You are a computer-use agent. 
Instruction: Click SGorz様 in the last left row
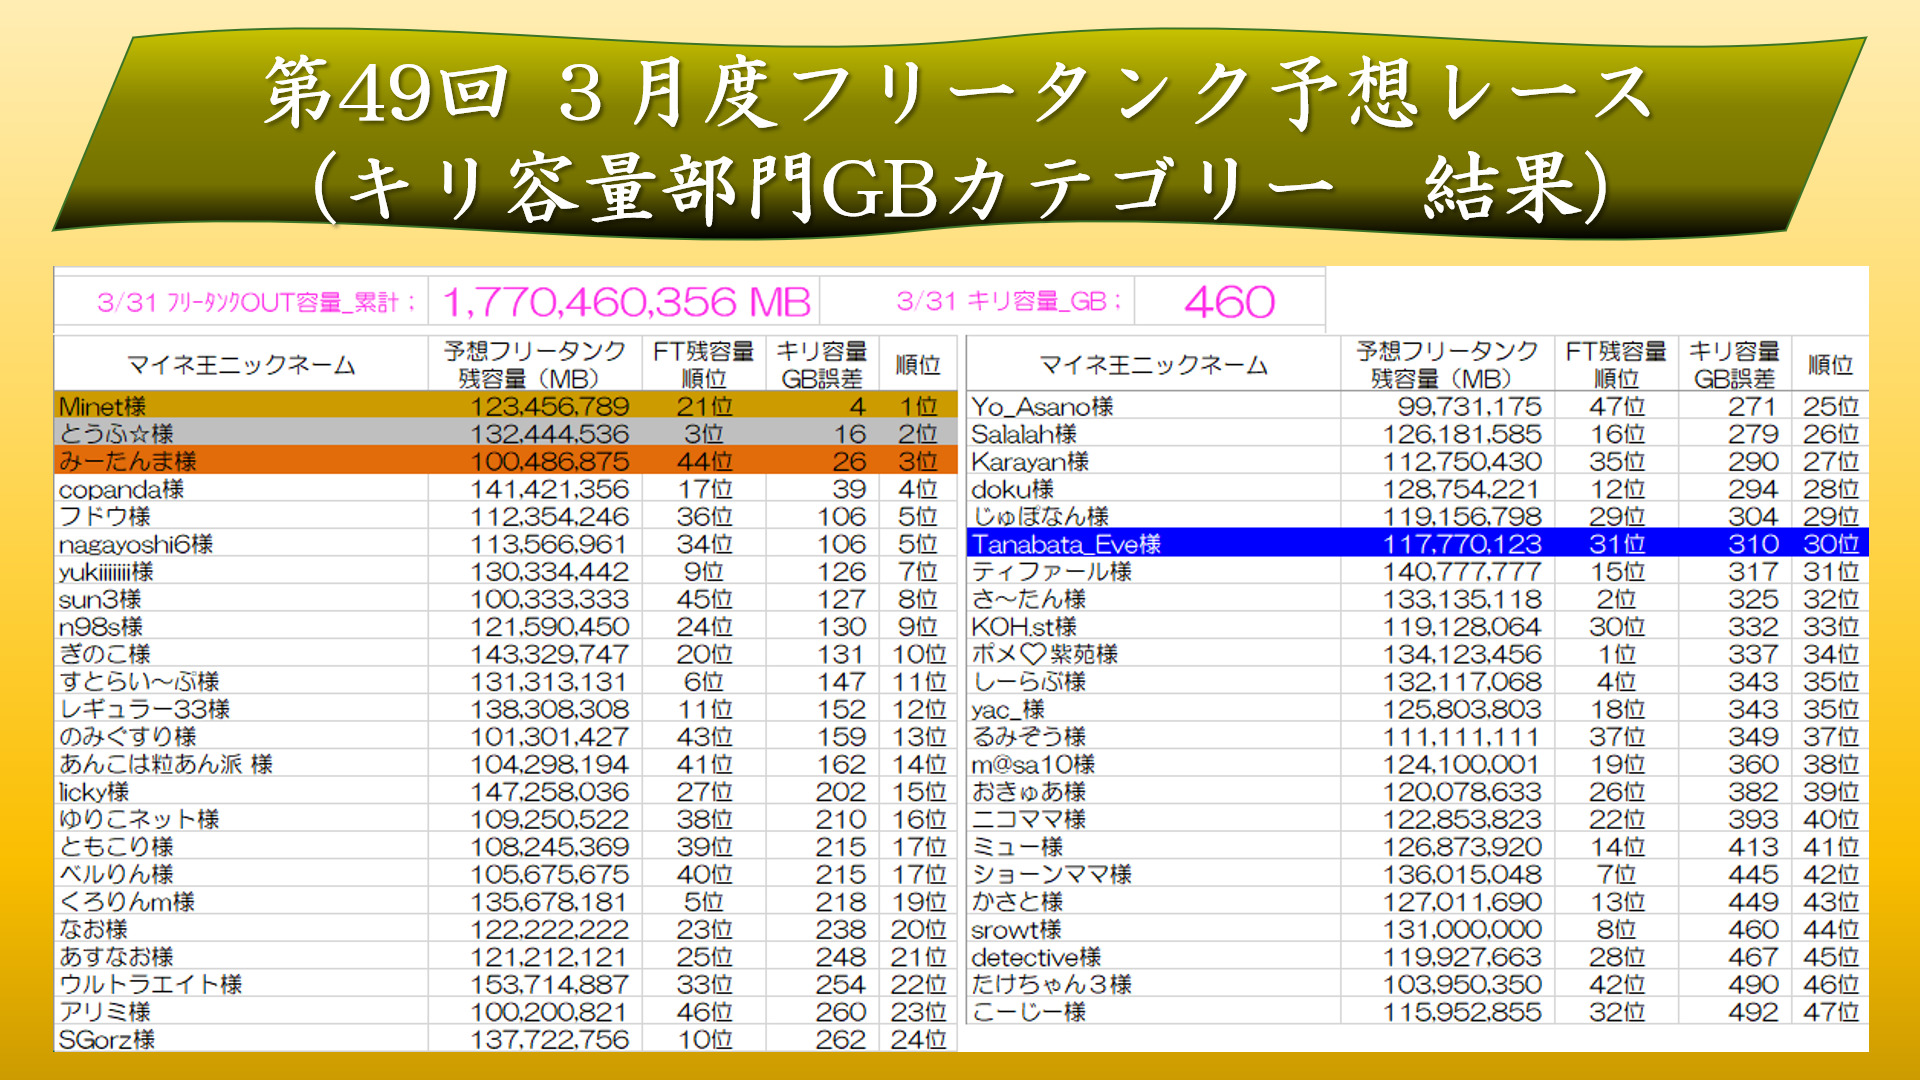pyautogui.click(x=107, y=1040)
